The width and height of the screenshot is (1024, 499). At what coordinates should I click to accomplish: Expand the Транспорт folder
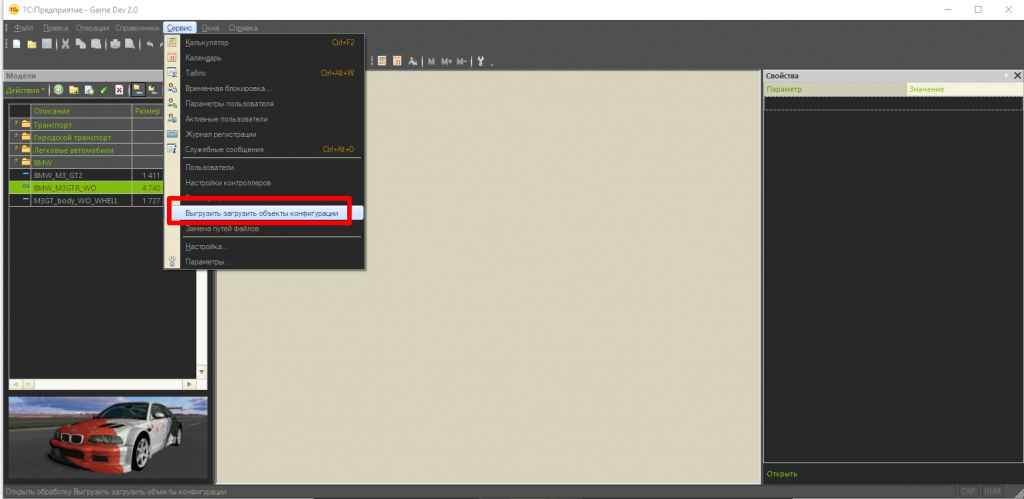click(16, 124)
